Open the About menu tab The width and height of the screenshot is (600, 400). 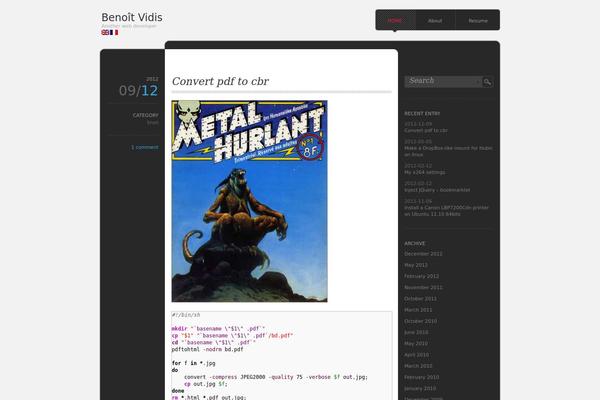pyautogui.click(x=435, y=21)
